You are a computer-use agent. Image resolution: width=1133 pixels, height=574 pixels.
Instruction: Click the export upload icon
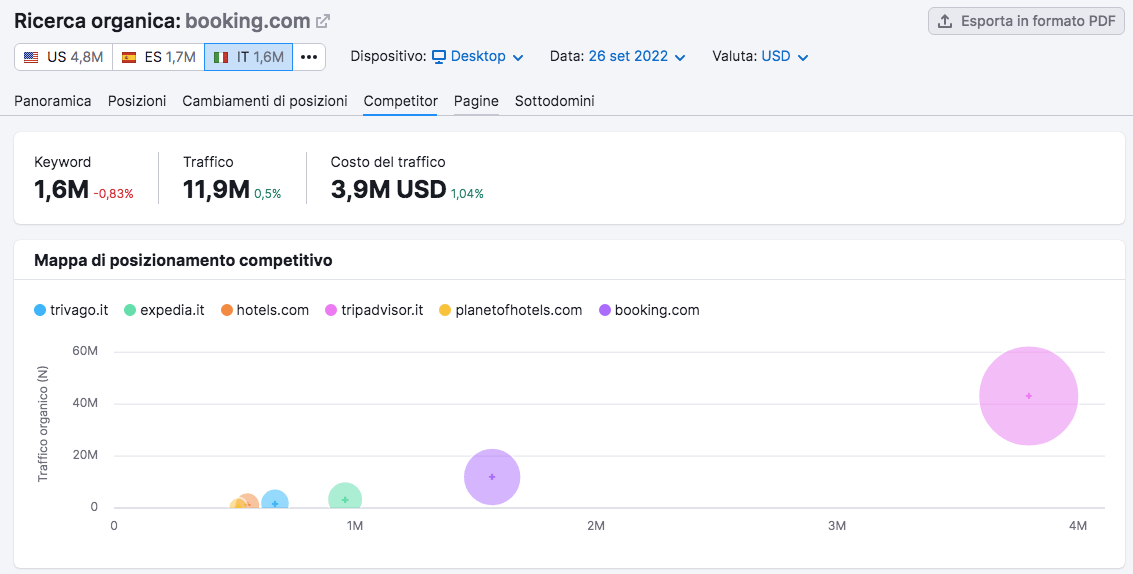click(945, 21)
